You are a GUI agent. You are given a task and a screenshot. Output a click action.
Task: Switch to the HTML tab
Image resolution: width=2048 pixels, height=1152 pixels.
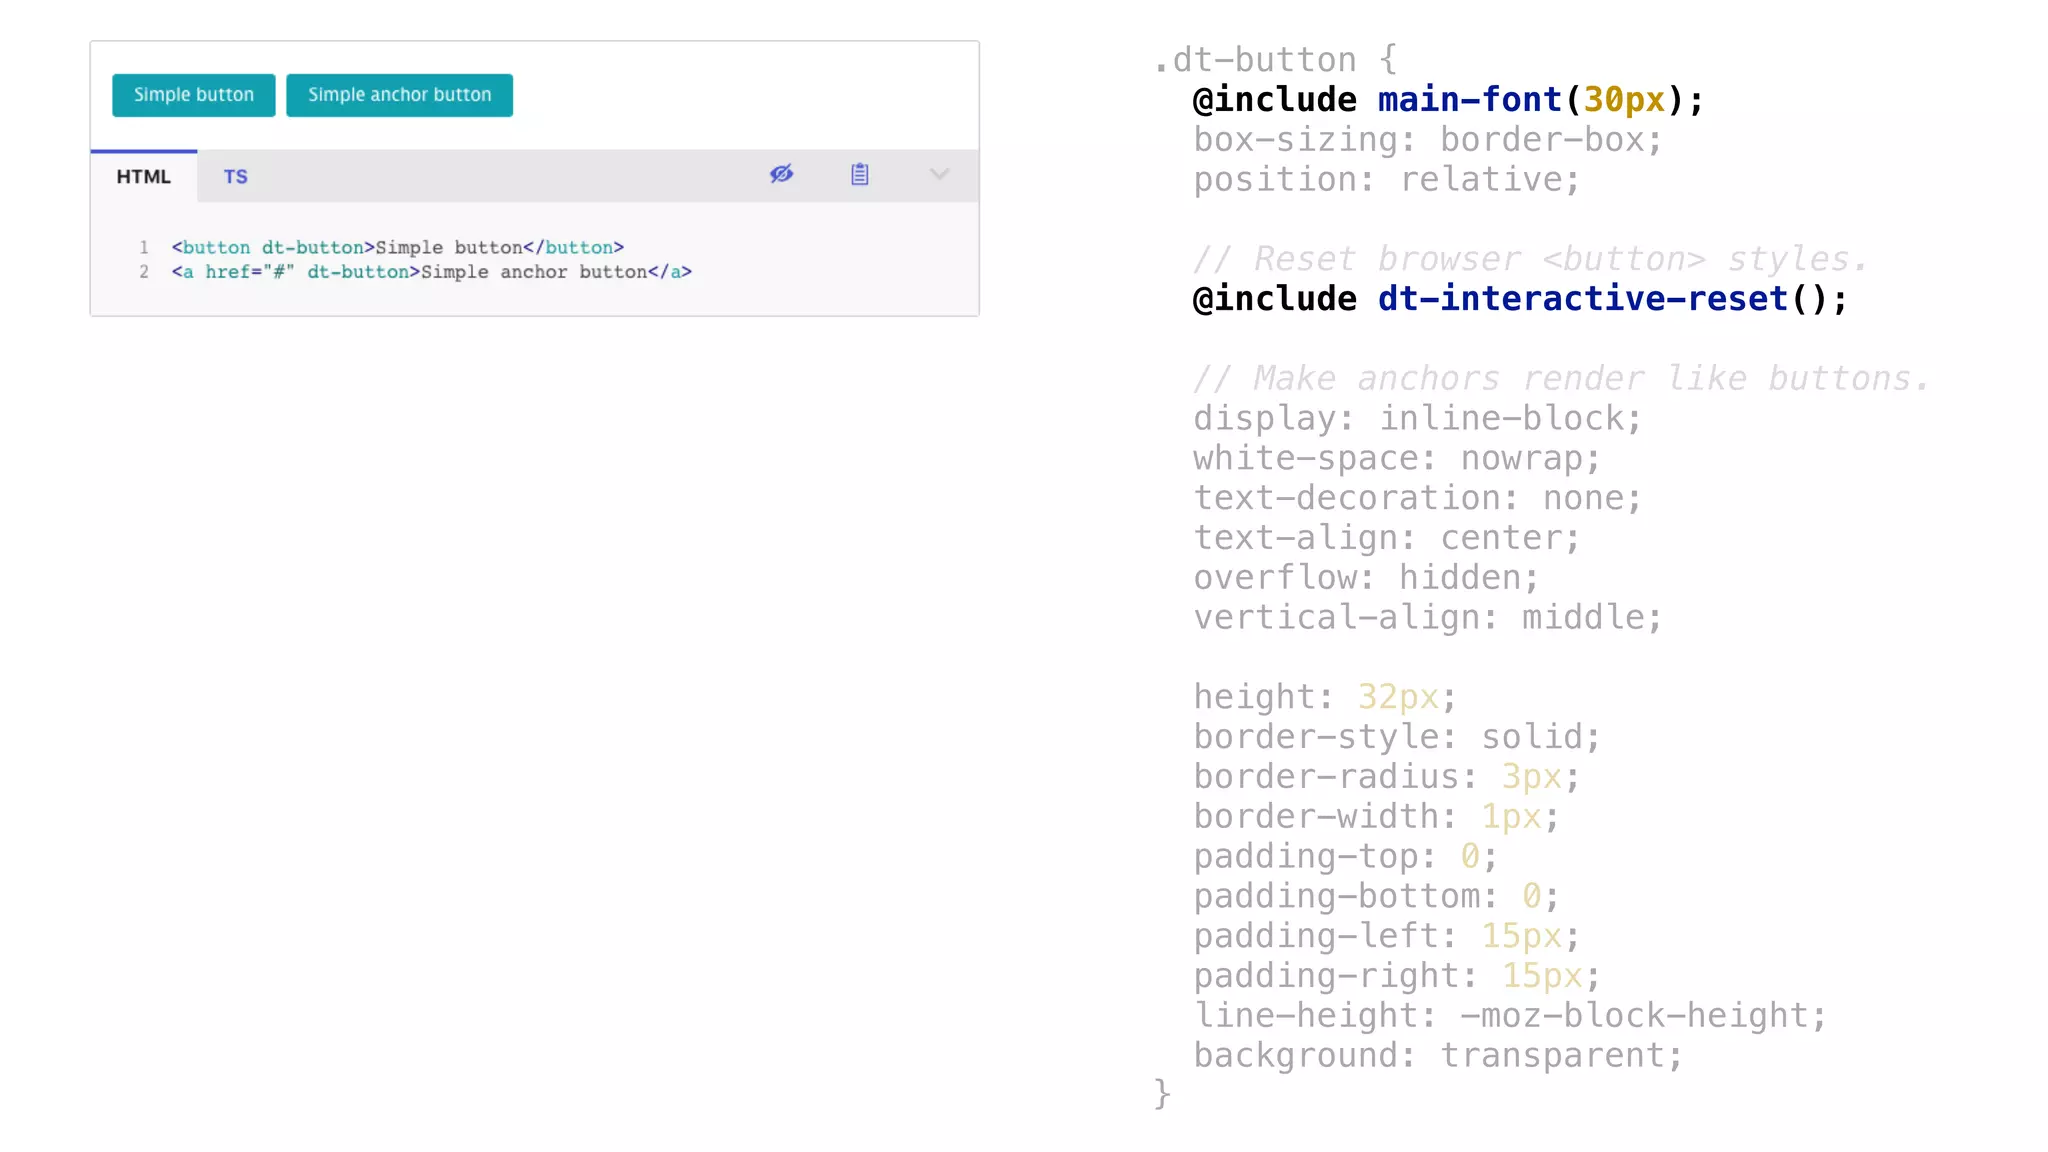(x=144, y=176)
